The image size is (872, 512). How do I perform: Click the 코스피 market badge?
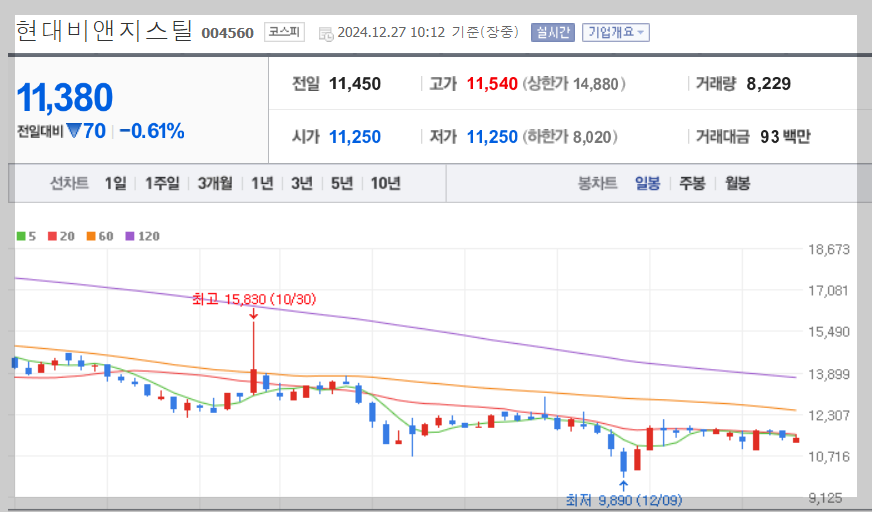pos(284,32)
